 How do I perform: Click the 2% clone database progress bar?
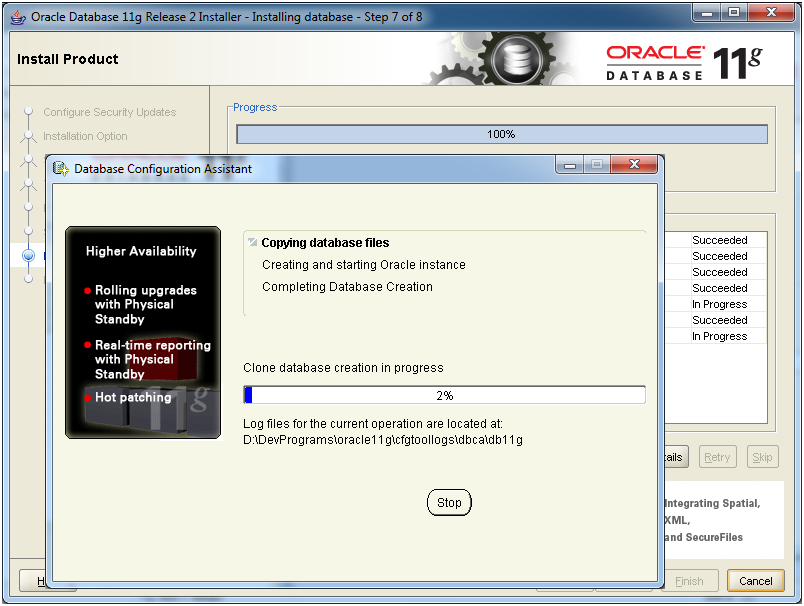point(444,395)
